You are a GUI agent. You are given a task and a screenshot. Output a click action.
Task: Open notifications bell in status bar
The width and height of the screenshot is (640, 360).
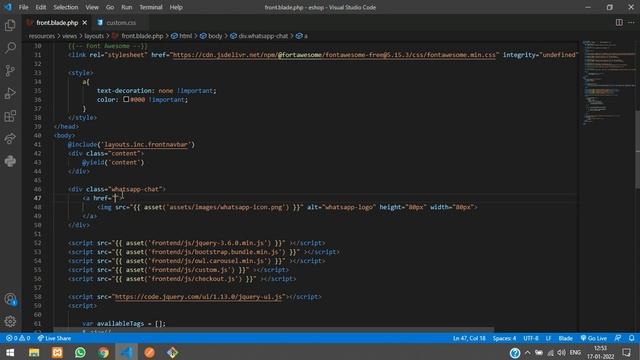click(x=631, y=338)
